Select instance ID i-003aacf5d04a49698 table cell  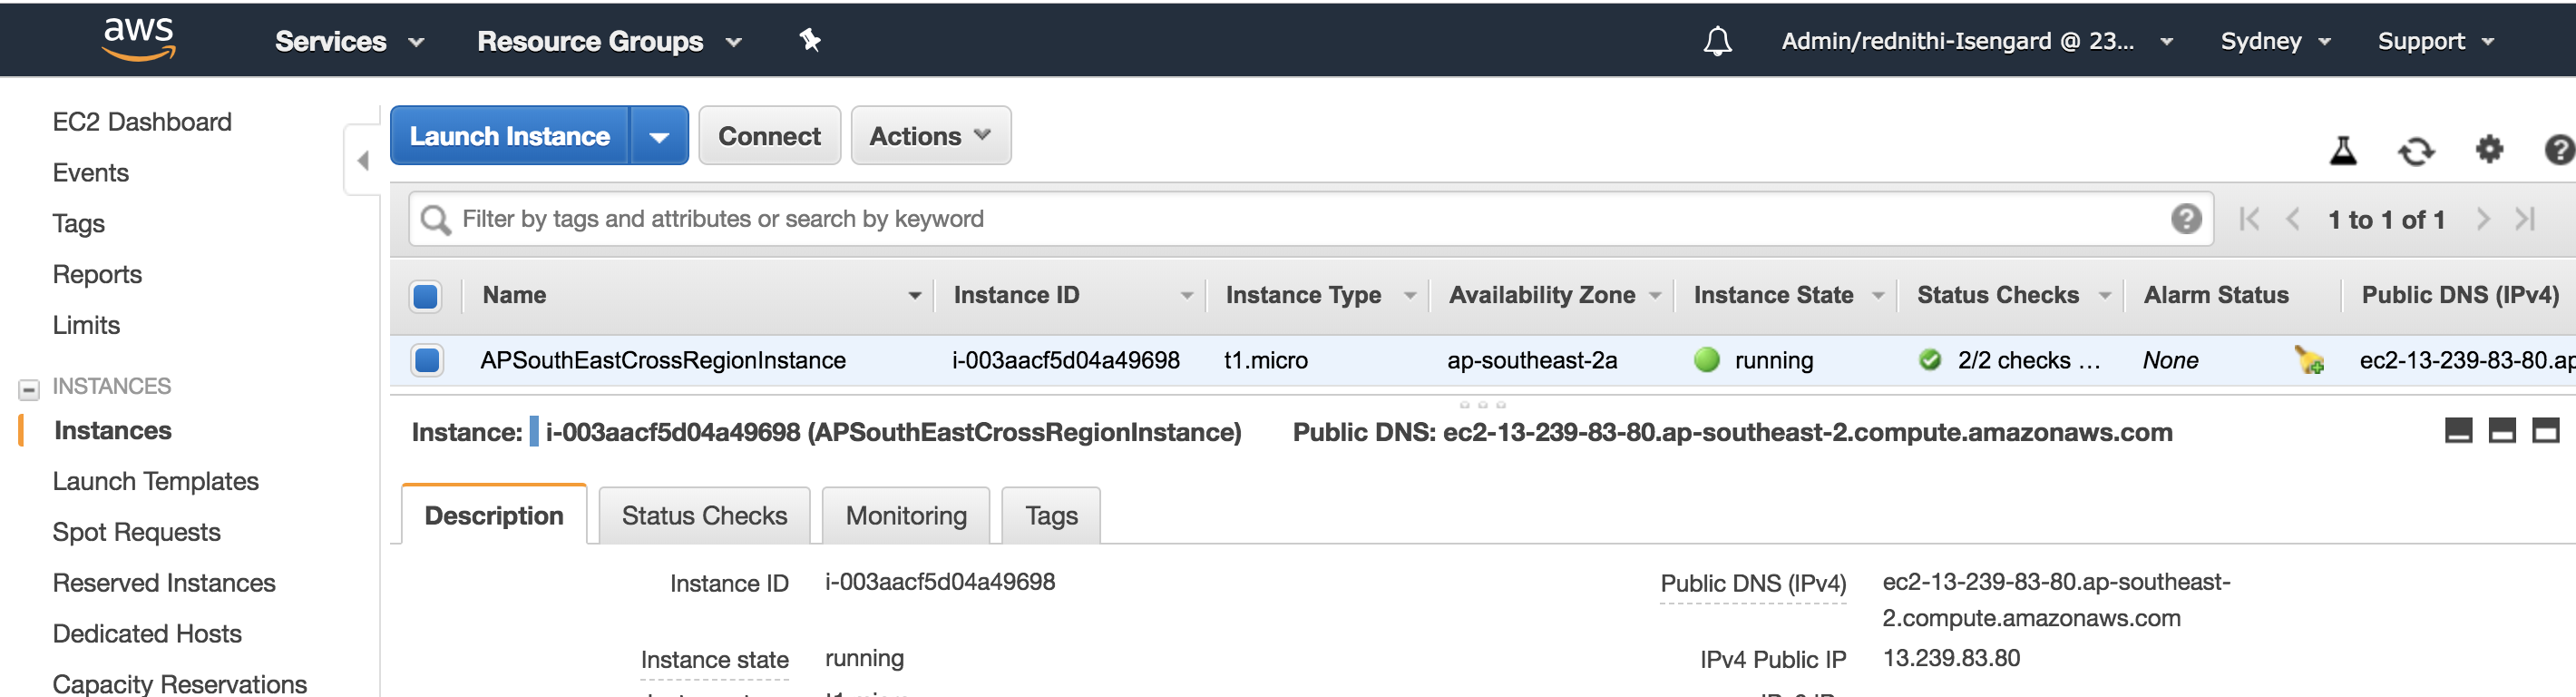pyautogui.click(x=1065, y=360)
